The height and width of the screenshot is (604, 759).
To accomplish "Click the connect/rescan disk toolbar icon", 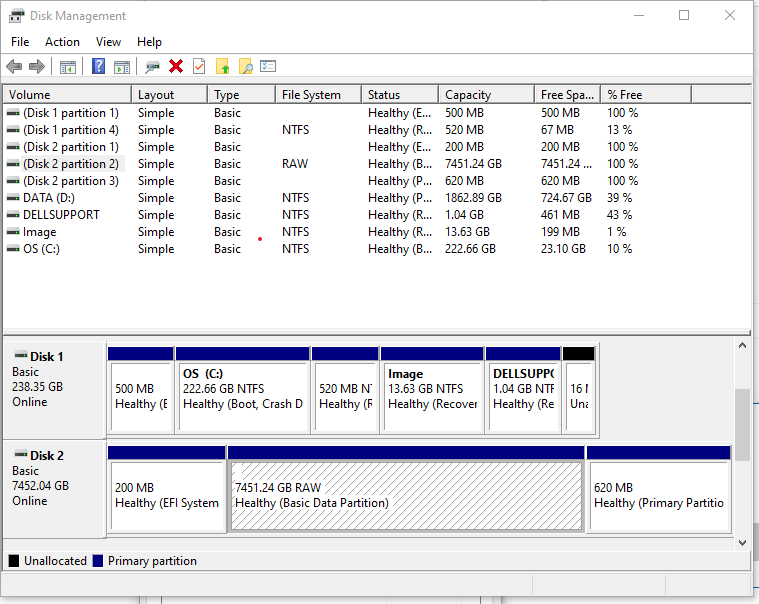I will point(152,67).
